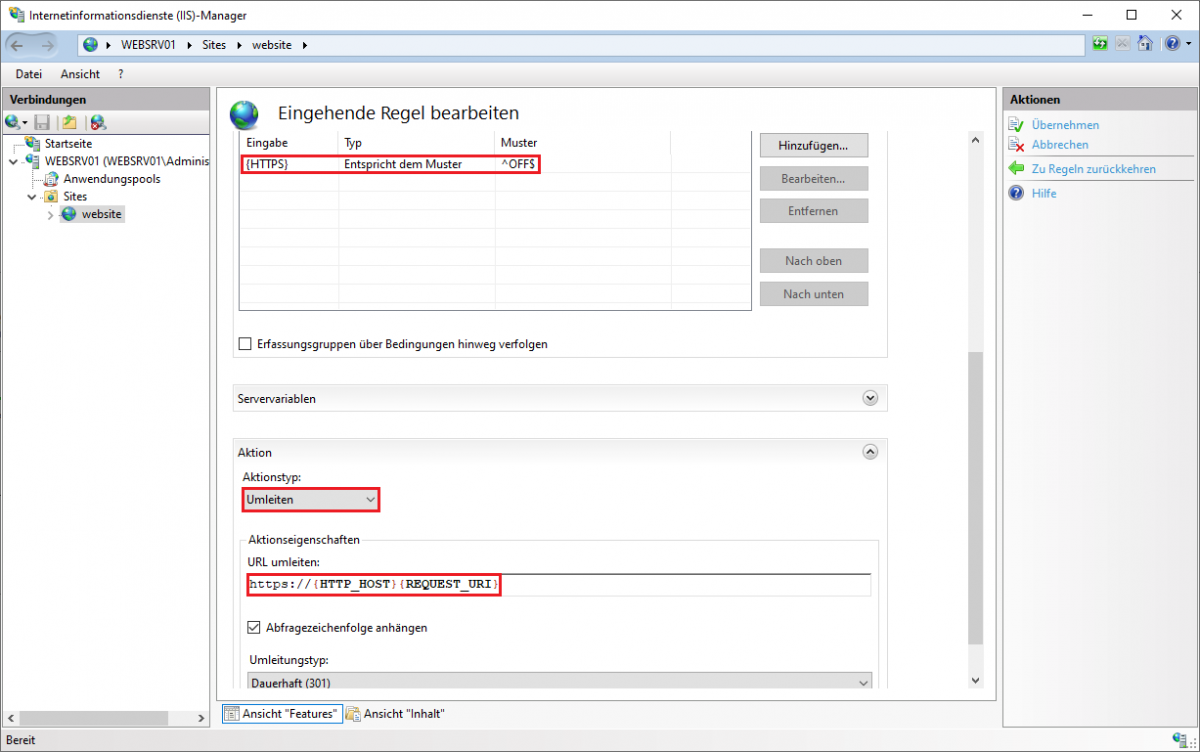Click WEBSRV01 in the breadcrumb

click(149, 45)
